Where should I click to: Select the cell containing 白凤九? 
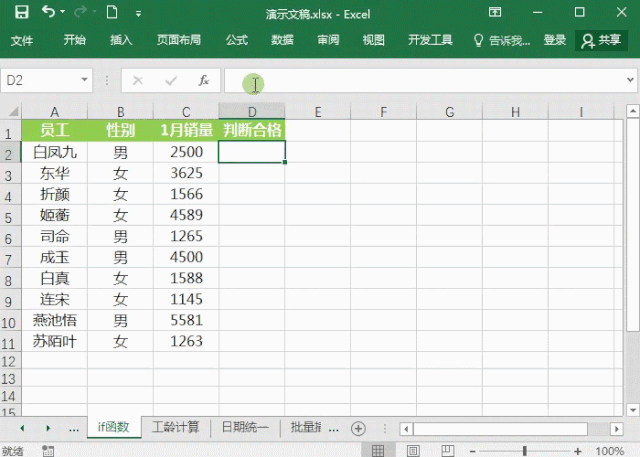coord(54,152)
